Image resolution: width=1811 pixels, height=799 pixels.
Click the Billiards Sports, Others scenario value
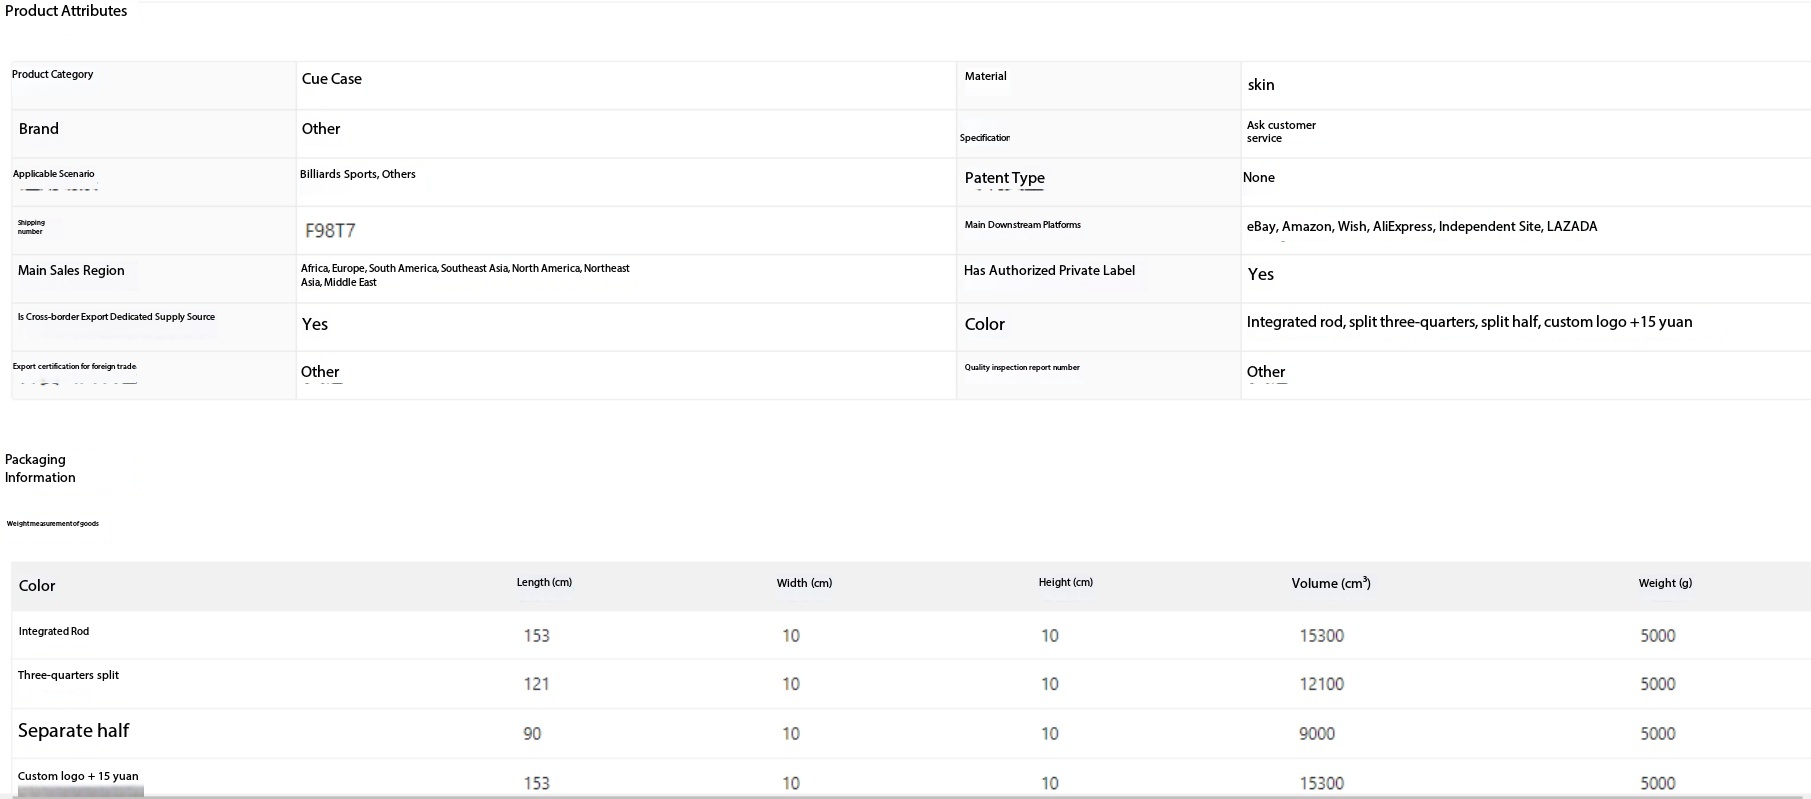(357, 174)
